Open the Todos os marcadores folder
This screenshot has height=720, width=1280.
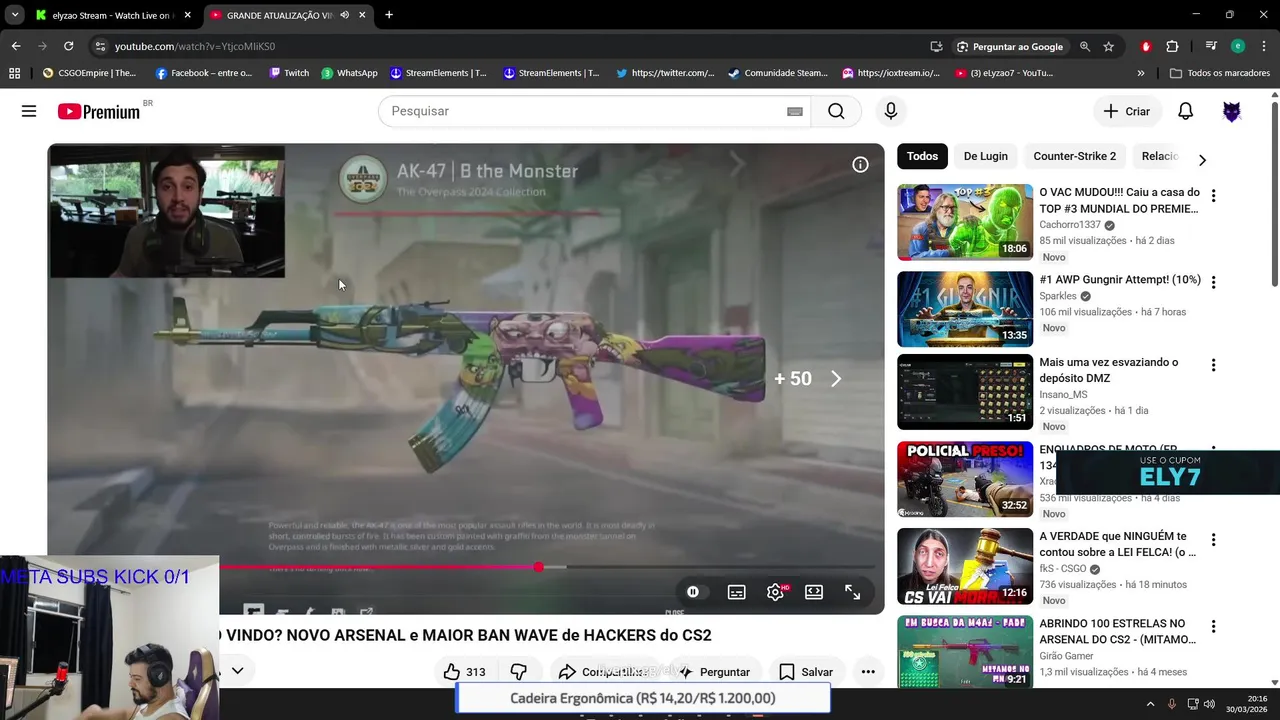point(1219,73)
